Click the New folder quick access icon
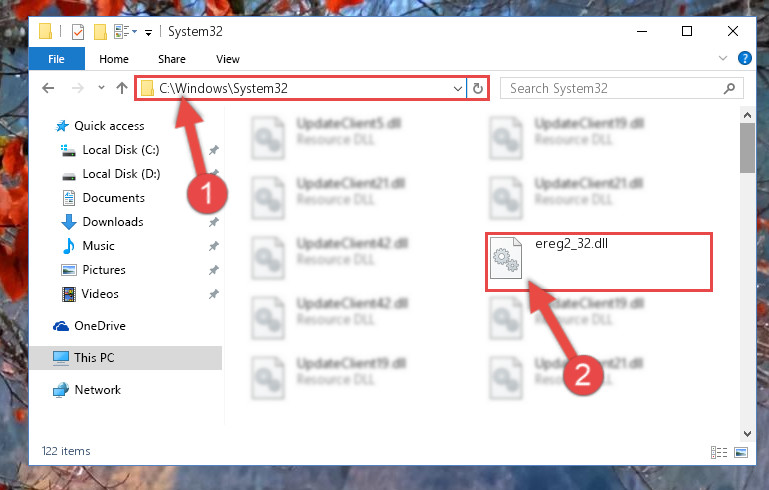 point(100,32)
